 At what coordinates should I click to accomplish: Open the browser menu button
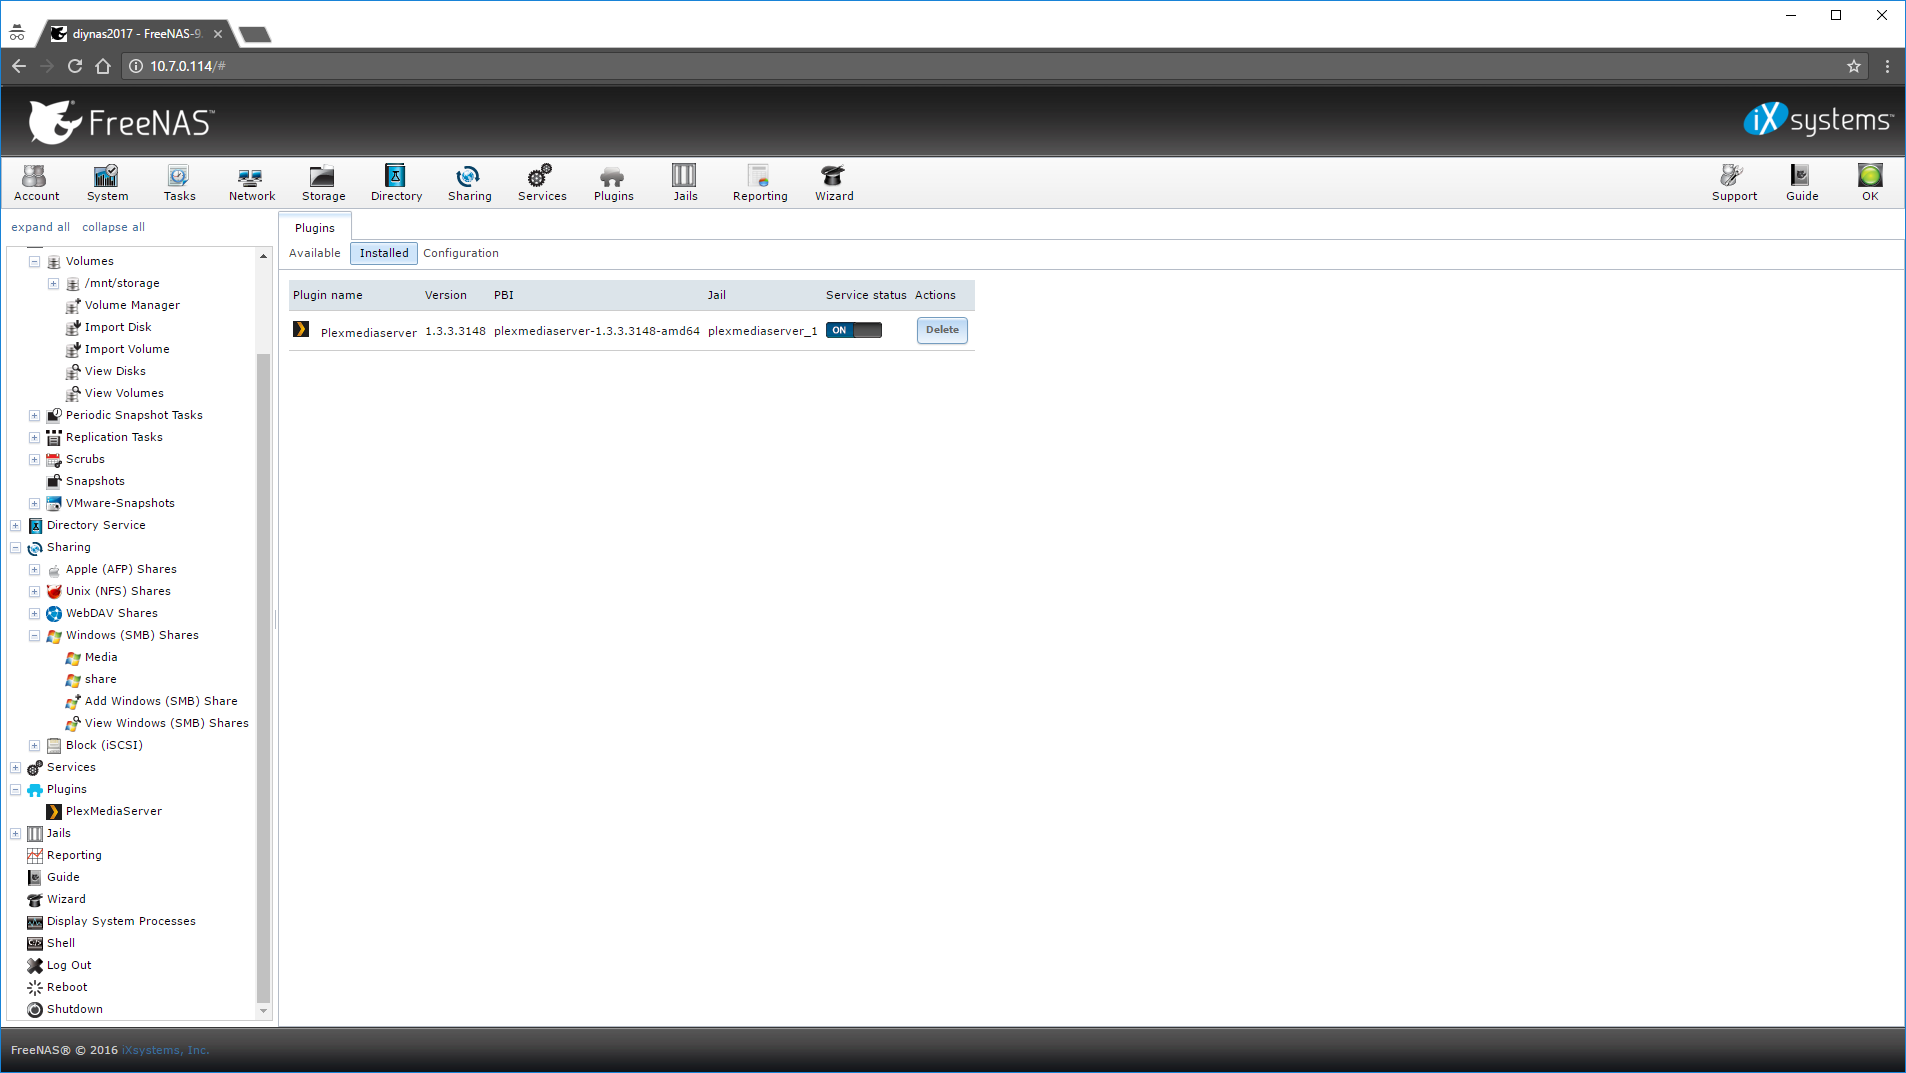tap(1887, 66)
